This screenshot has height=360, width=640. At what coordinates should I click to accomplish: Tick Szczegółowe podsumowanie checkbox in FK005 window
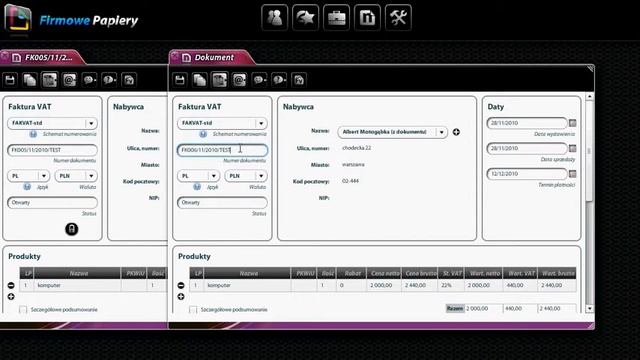[23, 310]
